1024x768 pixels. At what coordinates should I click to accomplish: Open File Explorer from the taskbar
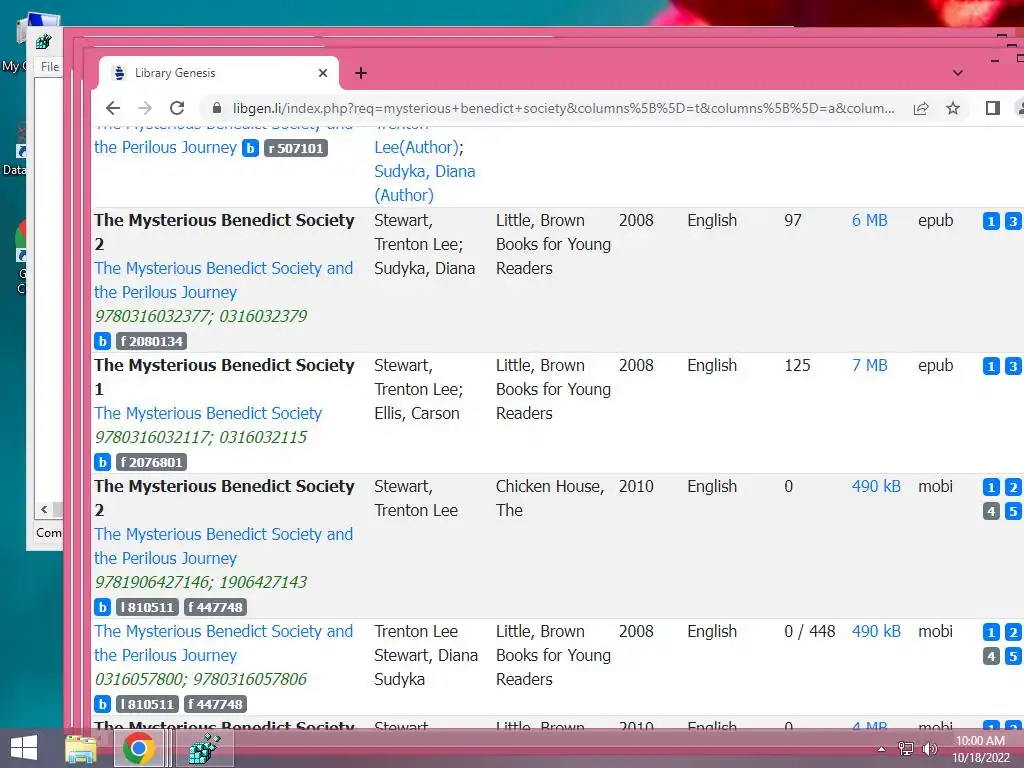pos(81,748)
